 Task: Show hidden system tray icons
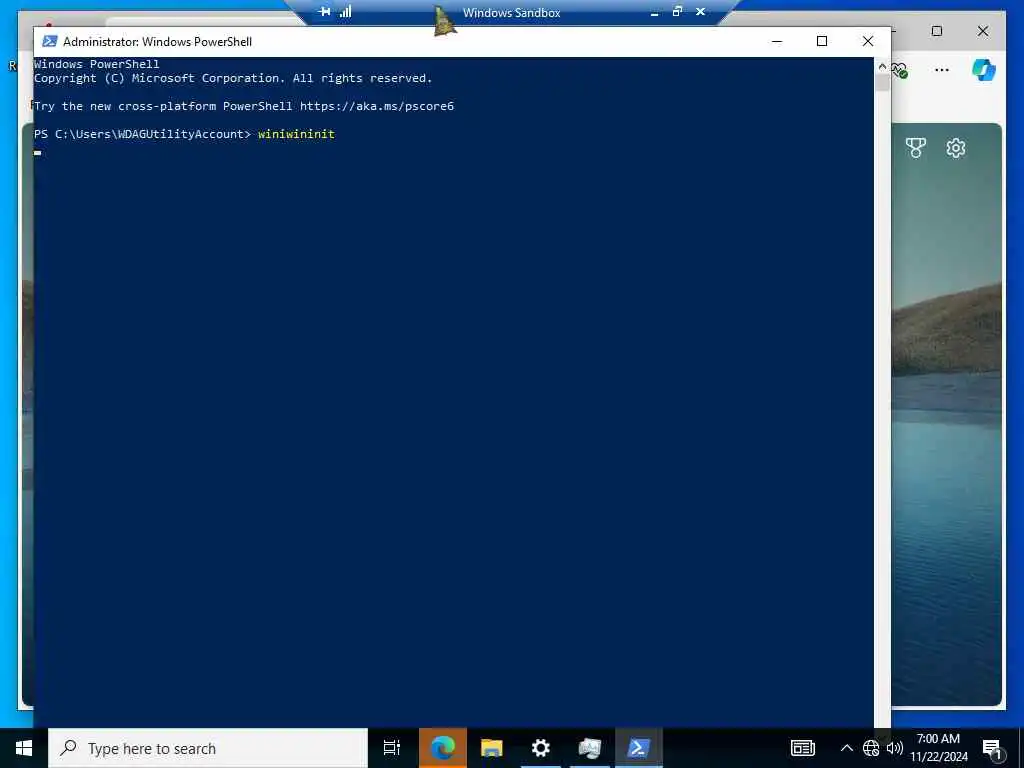(846, 748)
